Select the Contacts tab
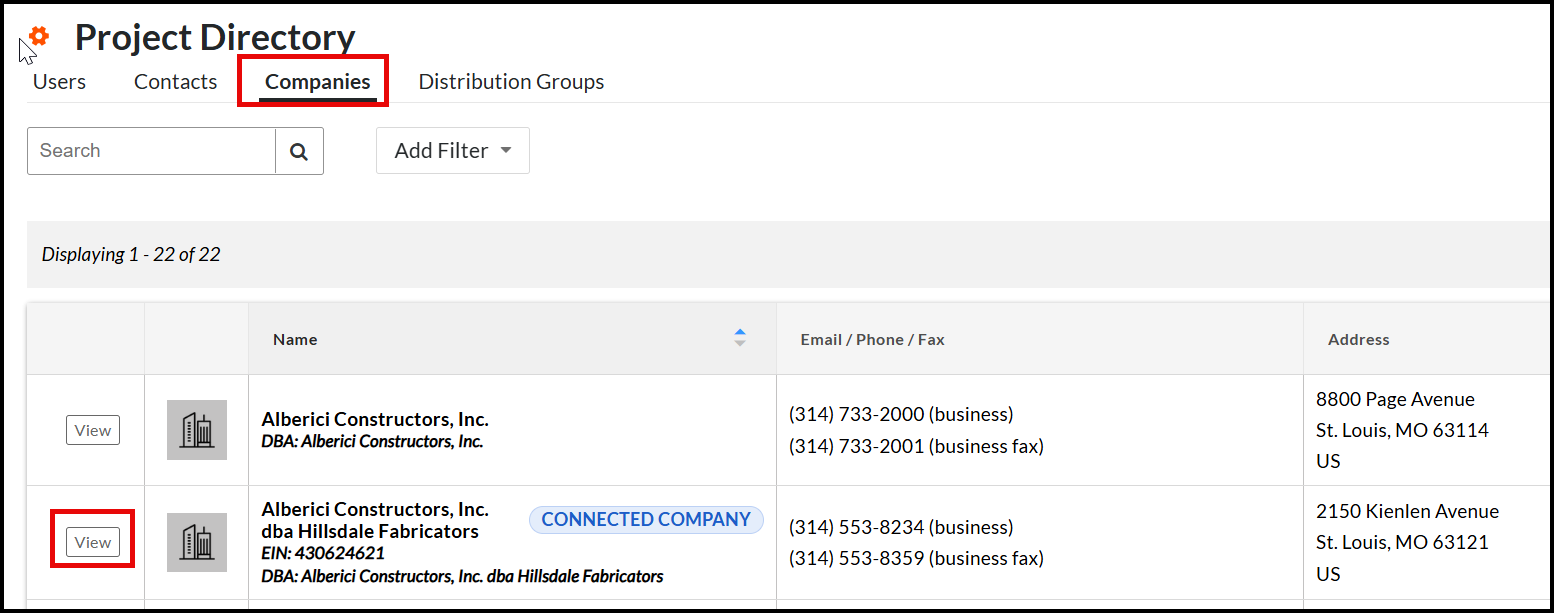The height and width of the screenshot is (613, 1554). click(x=175, y=81)
